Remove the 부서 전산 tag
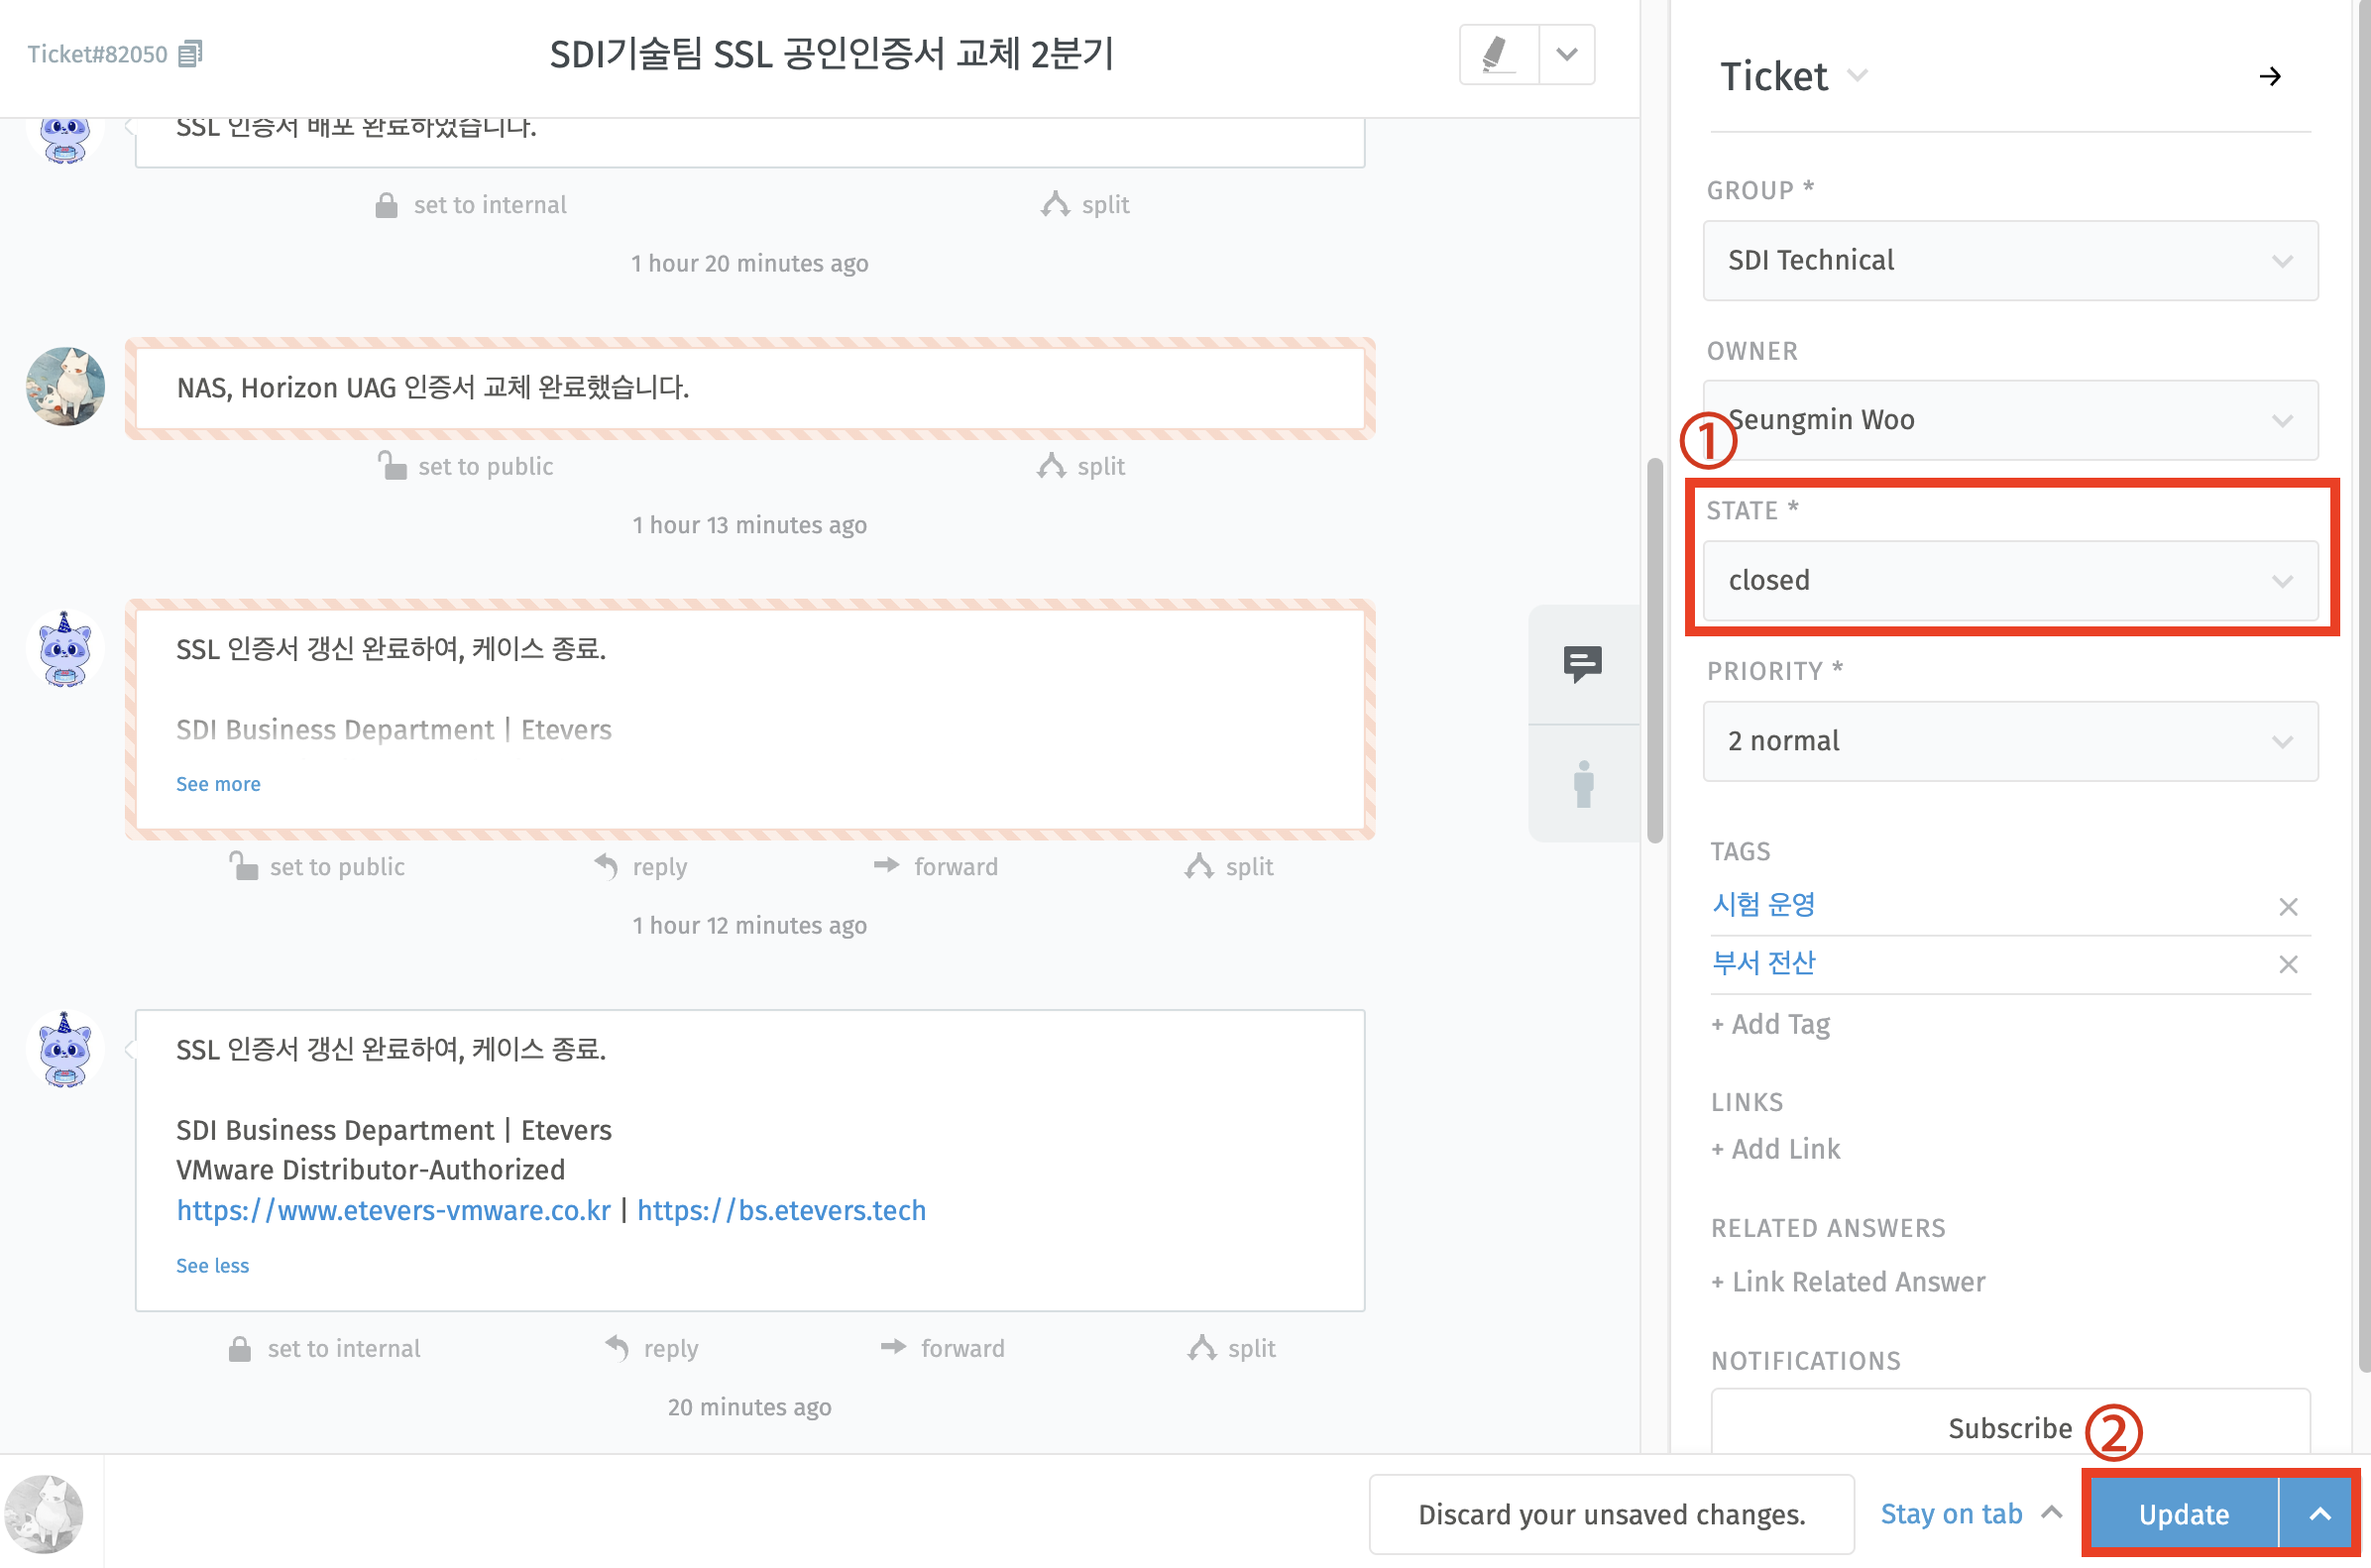Screen dimensions: 2371x1568 pyautogui.click(x=2287, y=965)
